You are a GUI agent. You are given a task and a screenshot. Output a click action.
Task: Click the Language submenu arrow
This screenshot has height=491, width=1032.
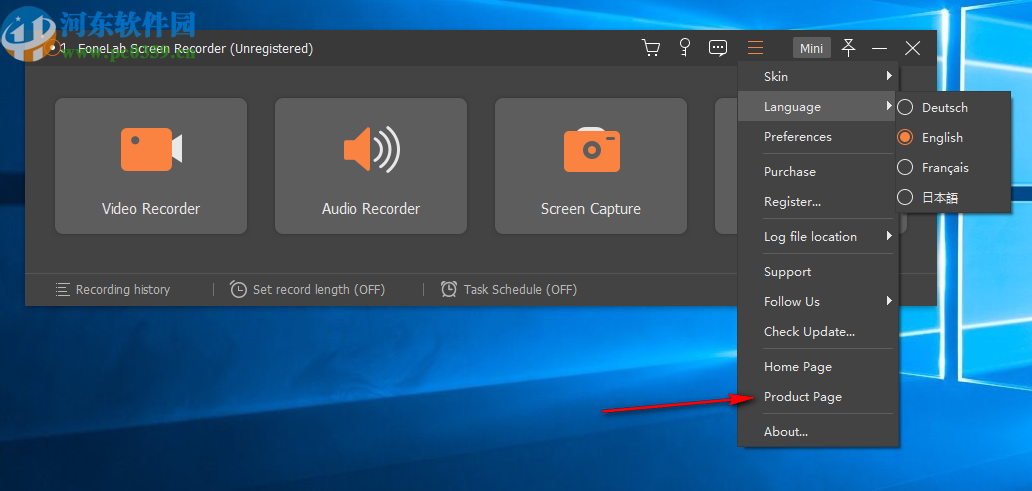pyautogui.click(x=889, y=107)
